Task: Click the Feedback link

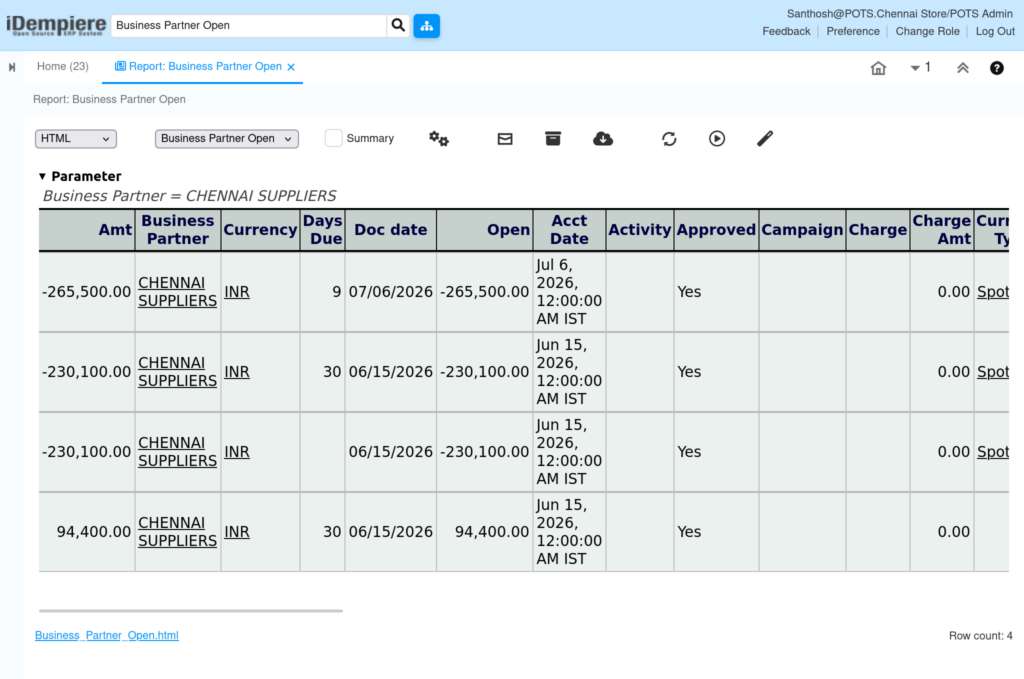Action: [786, 31]
